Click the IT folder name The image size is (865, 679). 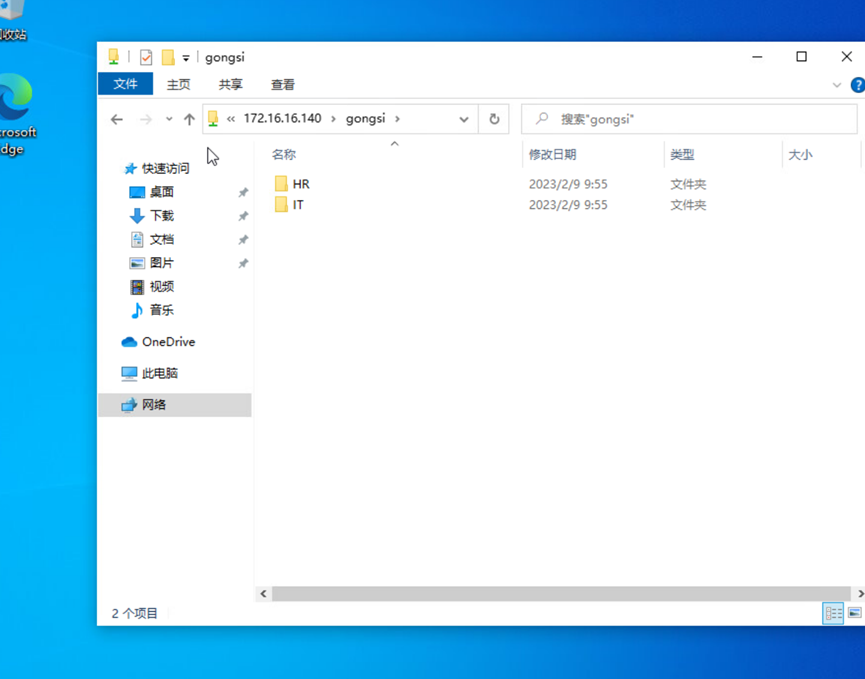[x=298, y=205]
